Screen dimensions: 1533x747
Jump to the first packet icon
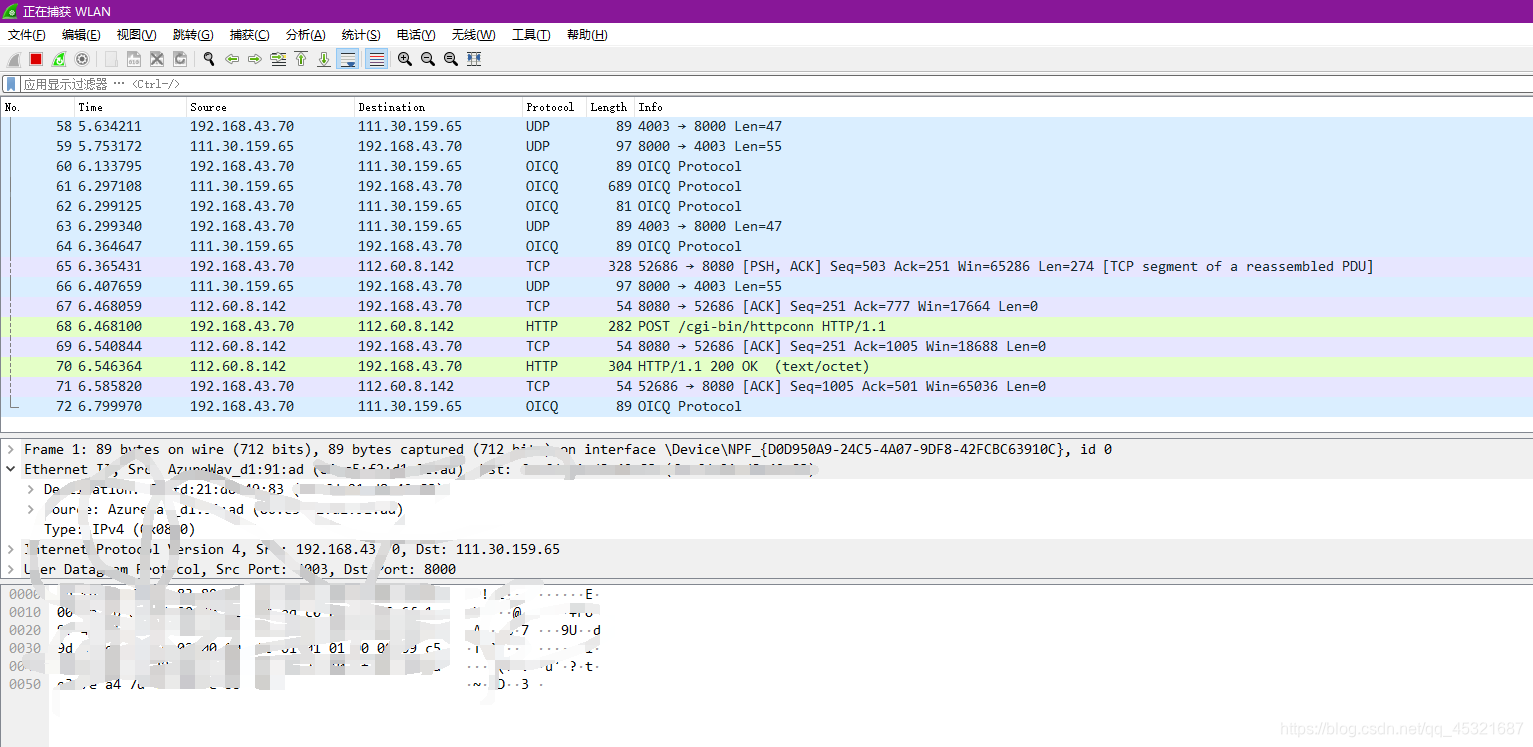(301, 59)
